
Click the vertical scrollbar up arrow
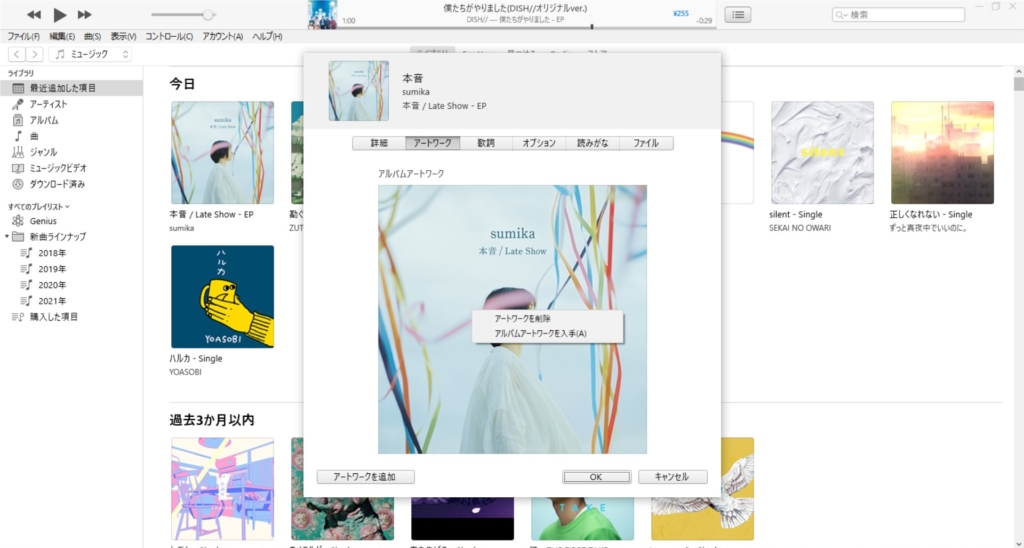pyautogui.click(x=1019, y=71)
